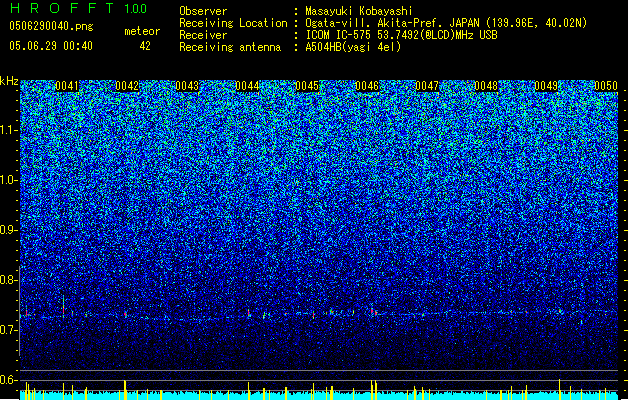
Task: Click the 'Receiving Location' field label
Action: pos(233,23)
